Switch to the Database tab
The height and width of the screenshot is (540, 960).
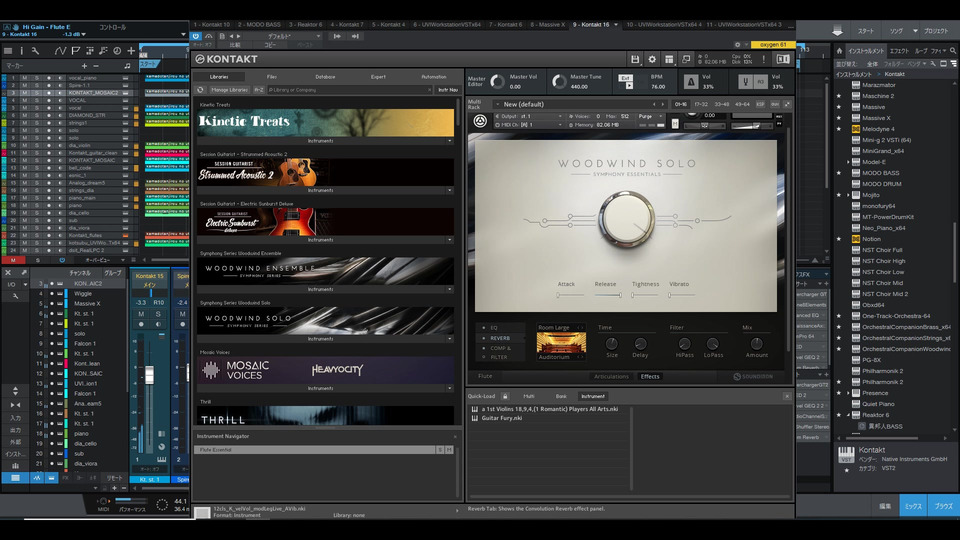coord(325,77)
